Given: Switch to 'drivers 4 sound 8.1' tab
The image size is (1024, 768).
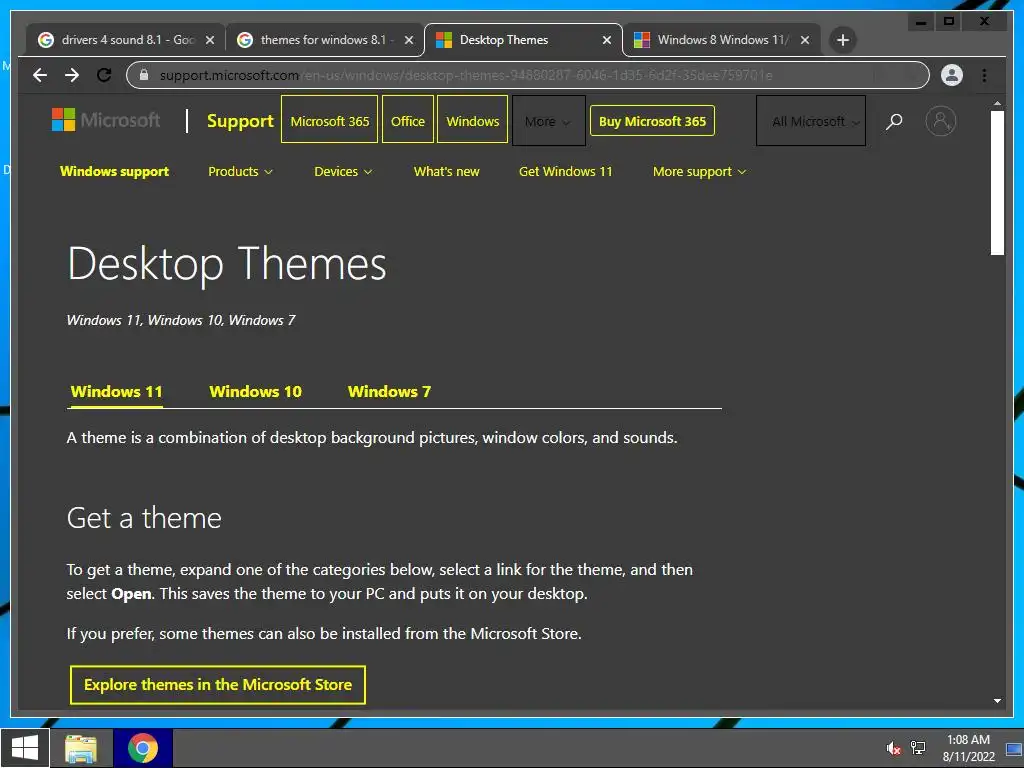Looking at the screenshot, I should 124,40.
